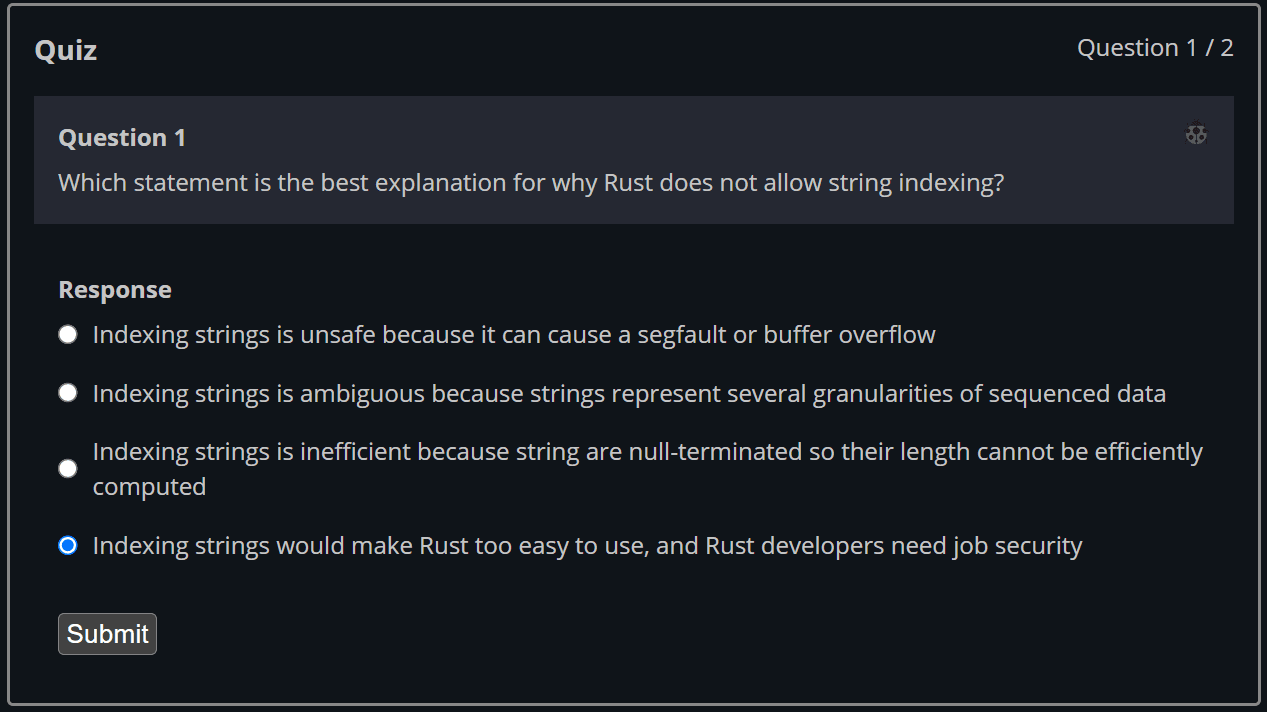Click the 'Quiz' heading
The width and height of the screenshot is (1267, 712).
[x=66, y=50]
